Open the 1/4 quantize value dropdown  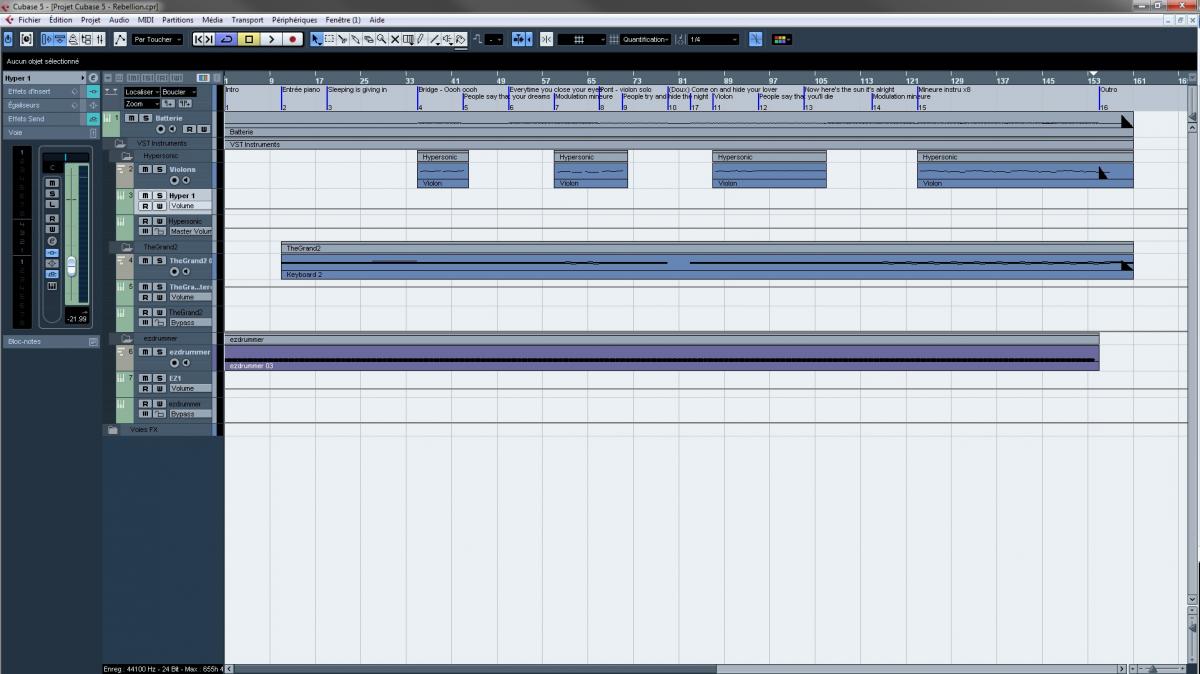click(713, 39)
